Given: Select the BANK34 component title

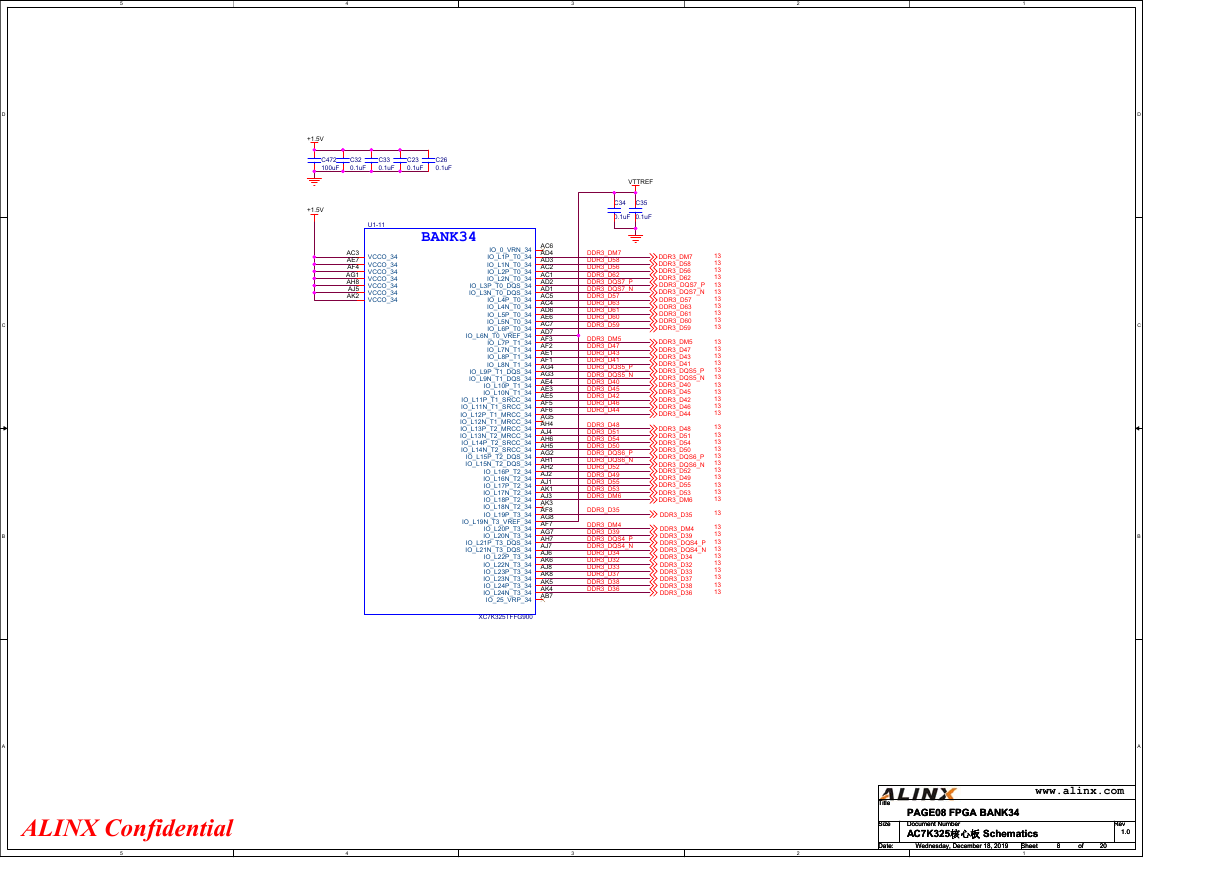Looking at the screenshot, I should tap(449, 237).
